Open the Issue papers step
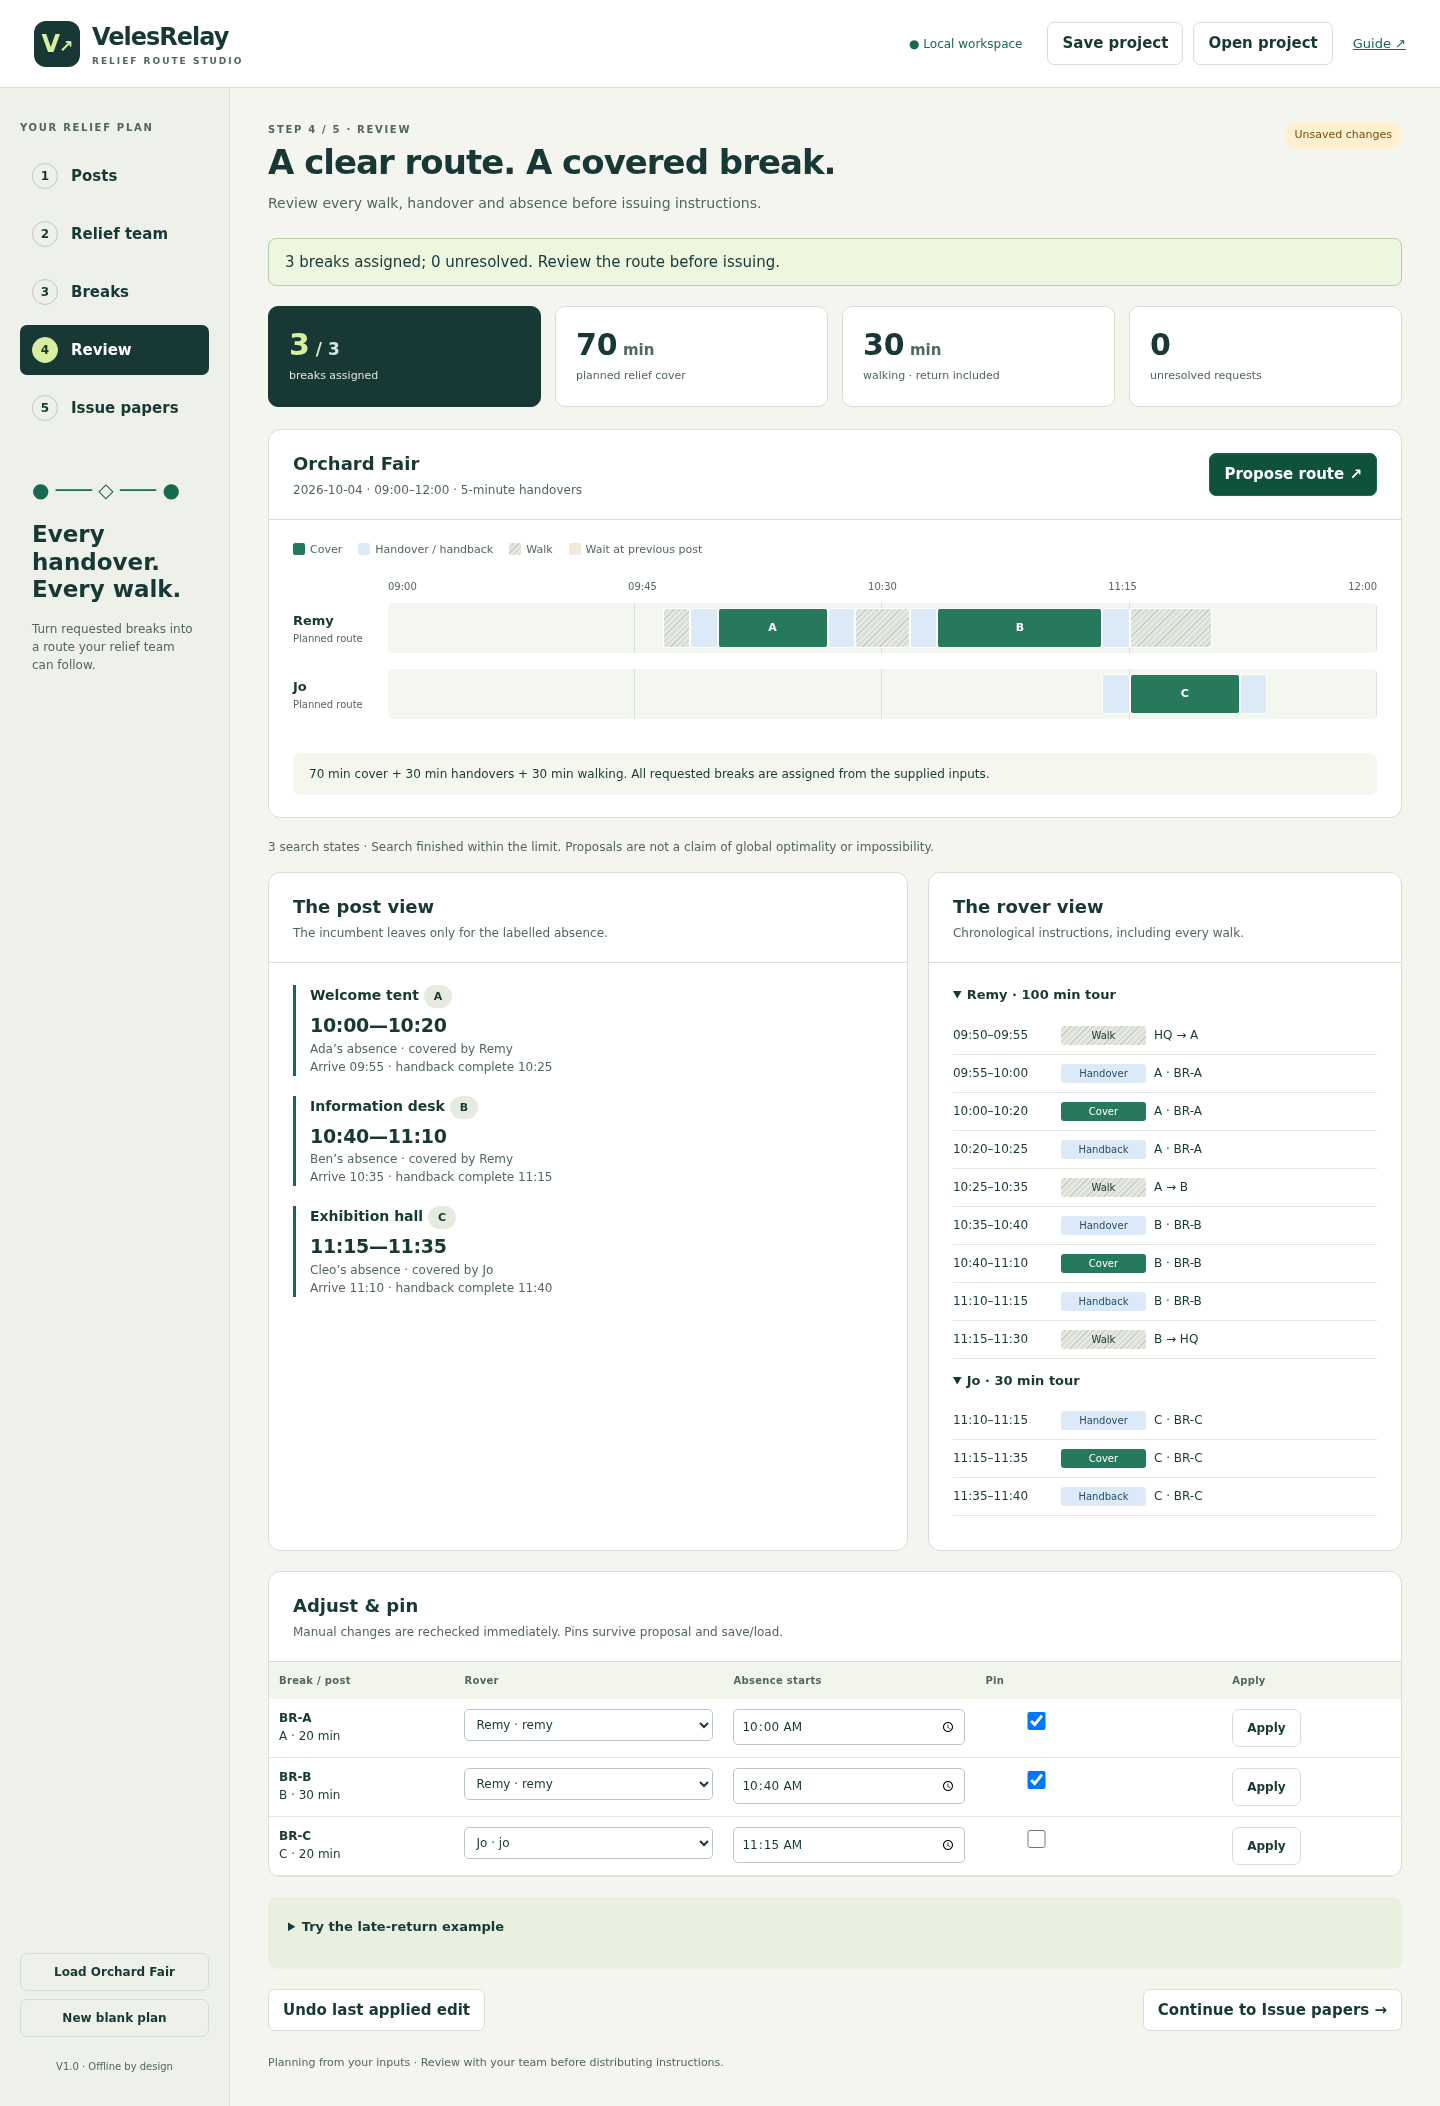Image resolution: width=1440 pixels, height=2106 pixels. point(114,408)
